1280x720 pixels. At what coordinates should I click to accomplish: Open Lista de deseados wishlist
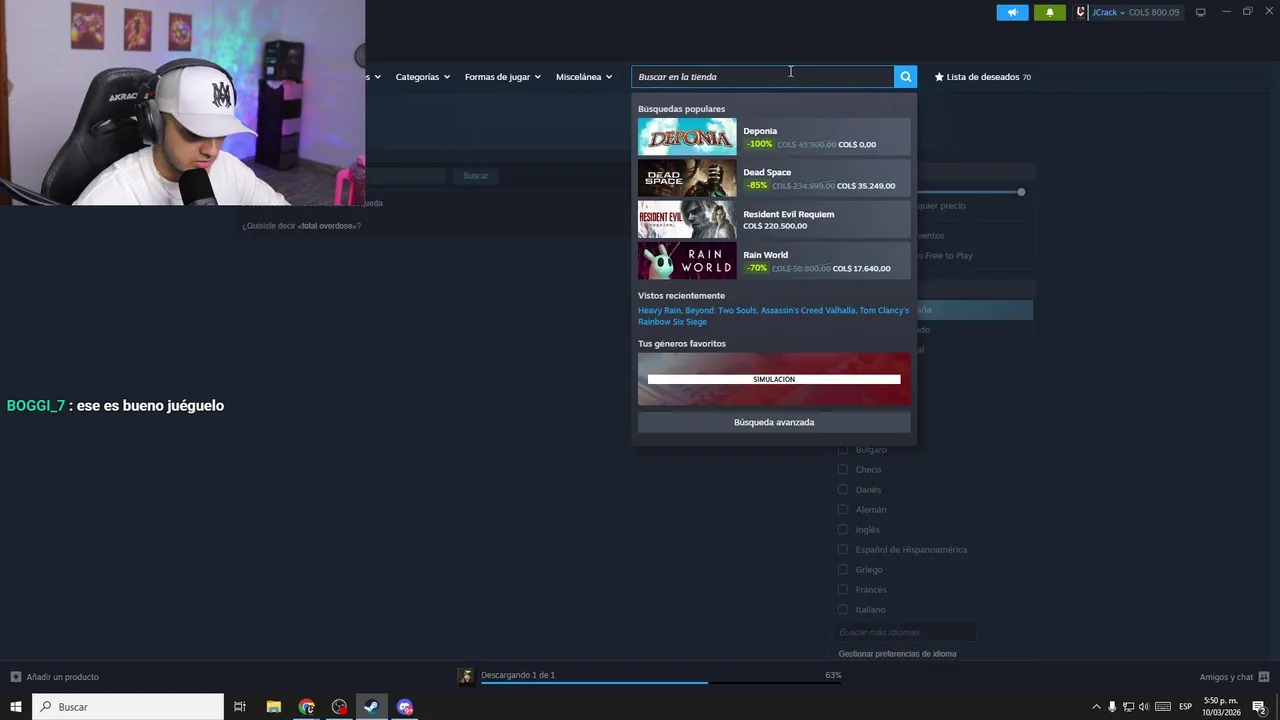982,77
